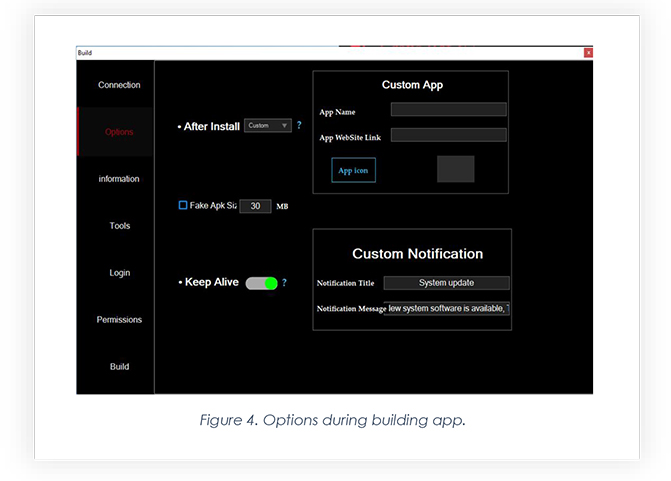
Task: Edit the Notification Message field
Action: (446, 308)
